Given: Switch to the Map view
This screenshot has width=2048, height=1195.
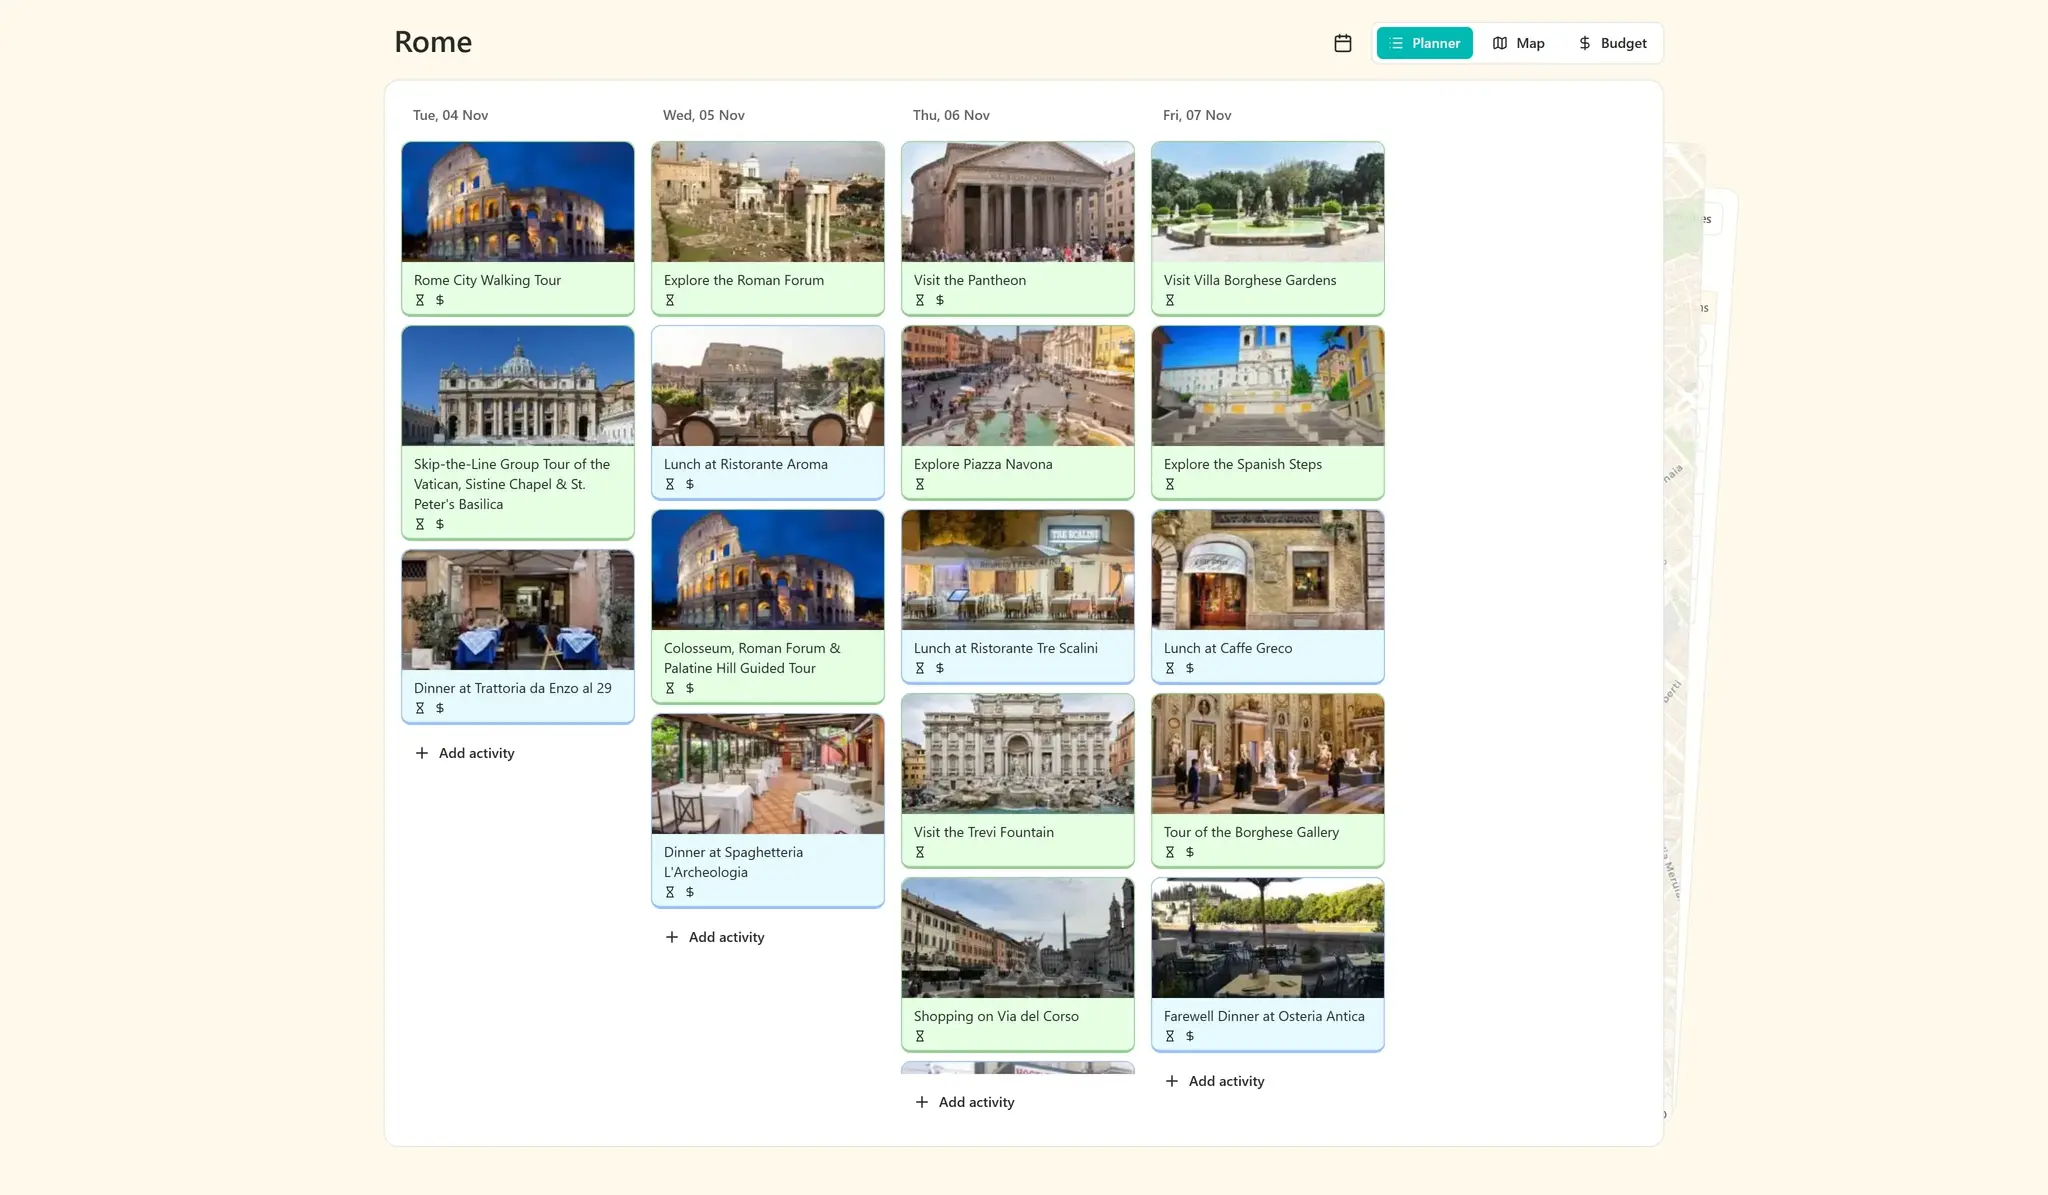Looking at the screenshot, I should click(x=1518, y=43).
